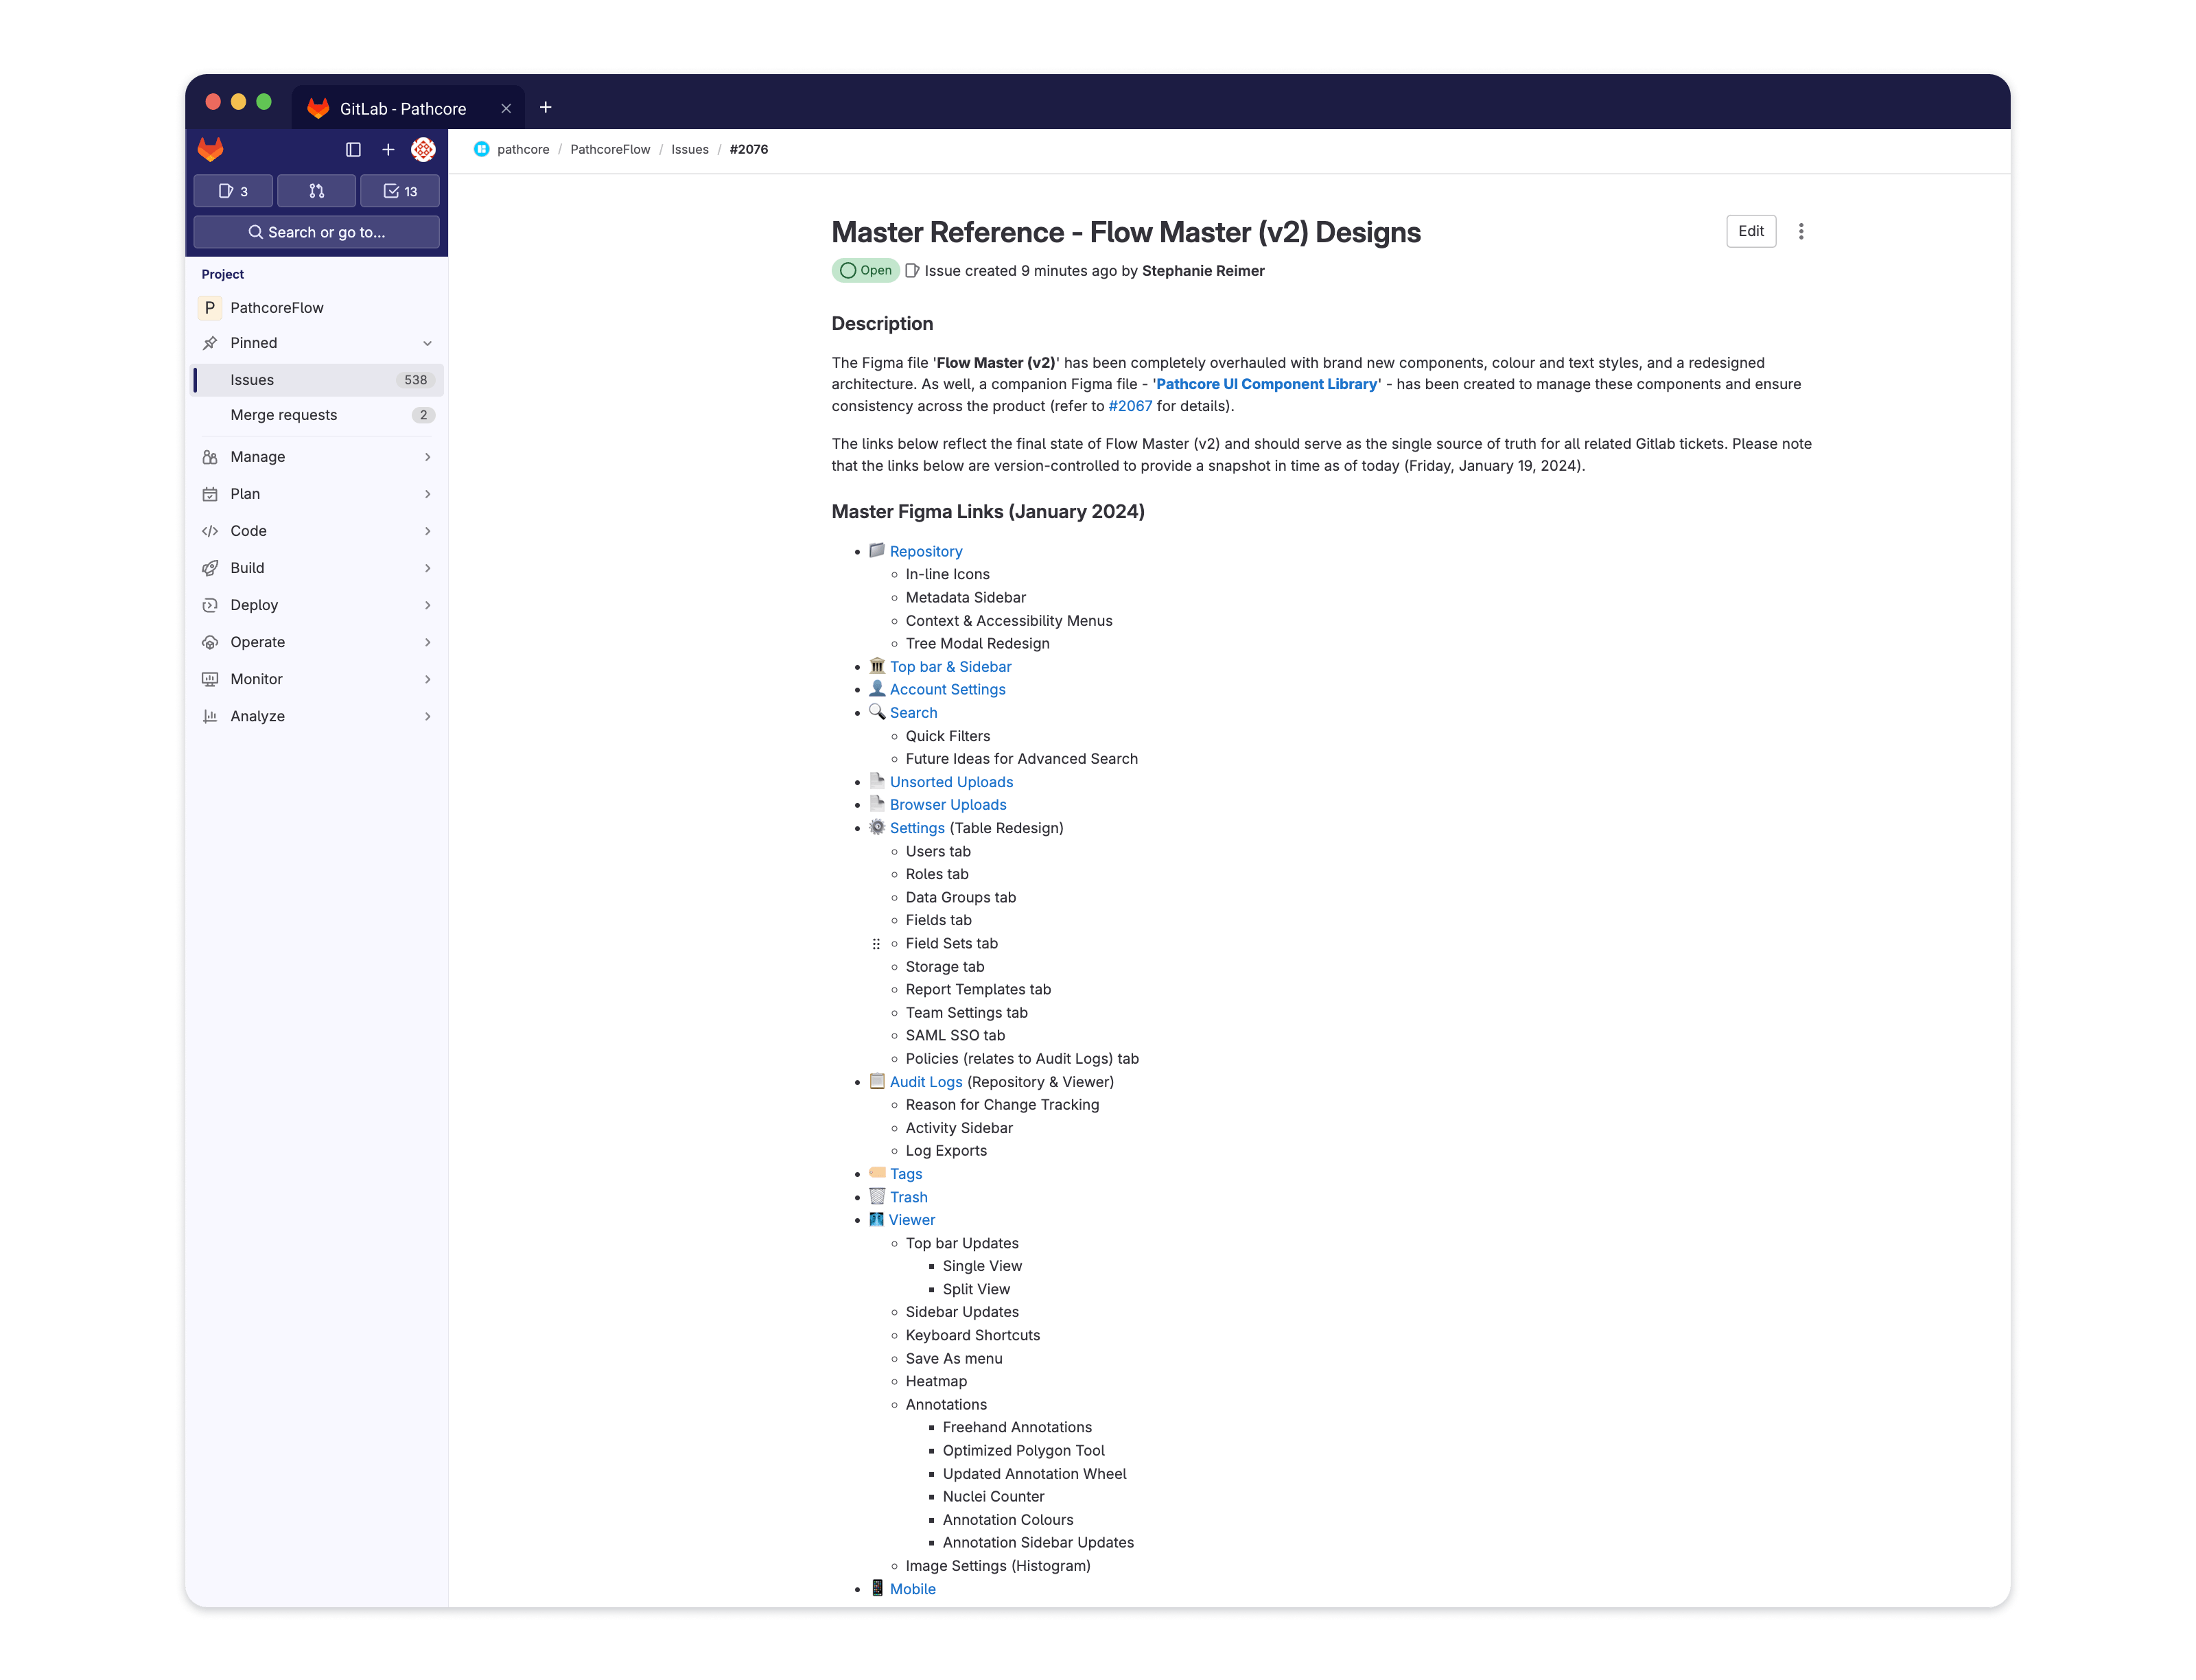Open the Audit Logs link

926,1082
